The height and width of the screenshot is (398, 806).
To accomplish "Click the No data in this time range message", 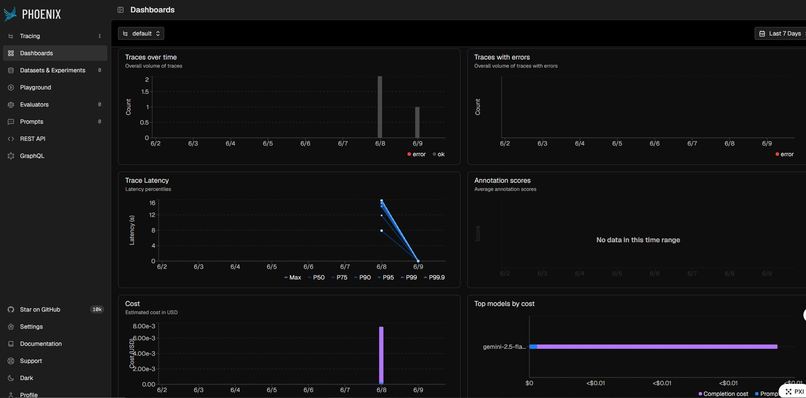I will pos(638,240).
